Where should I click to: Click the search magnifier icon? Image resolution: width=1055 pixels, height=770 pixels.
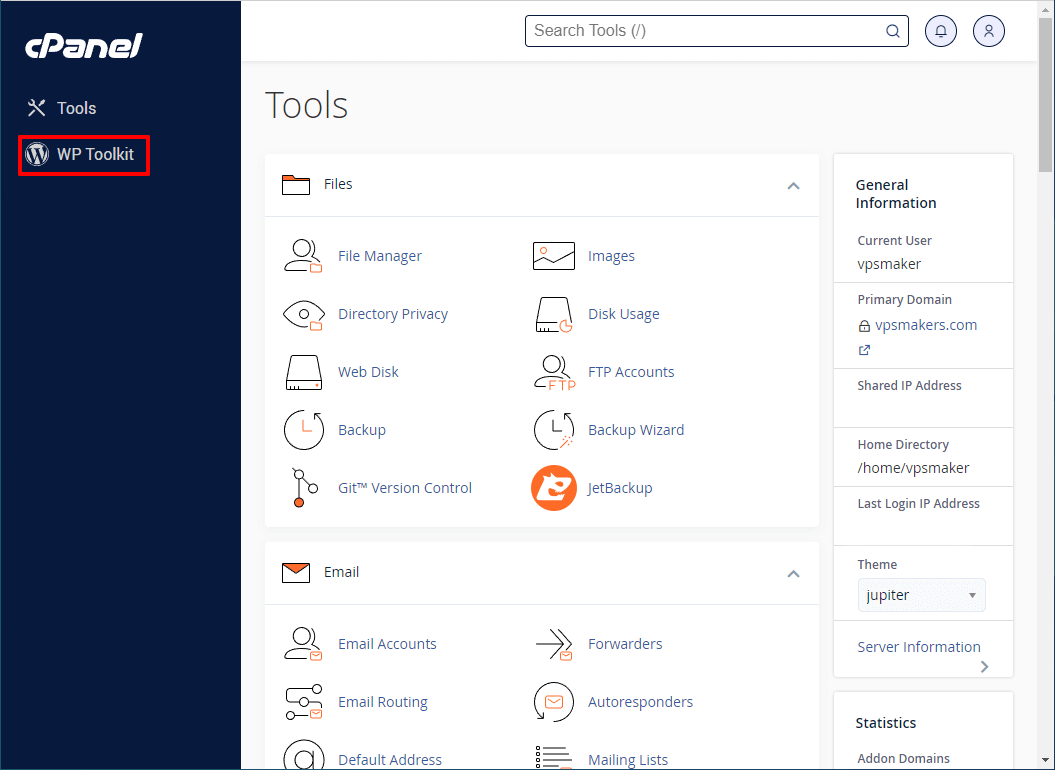(892, 31)
